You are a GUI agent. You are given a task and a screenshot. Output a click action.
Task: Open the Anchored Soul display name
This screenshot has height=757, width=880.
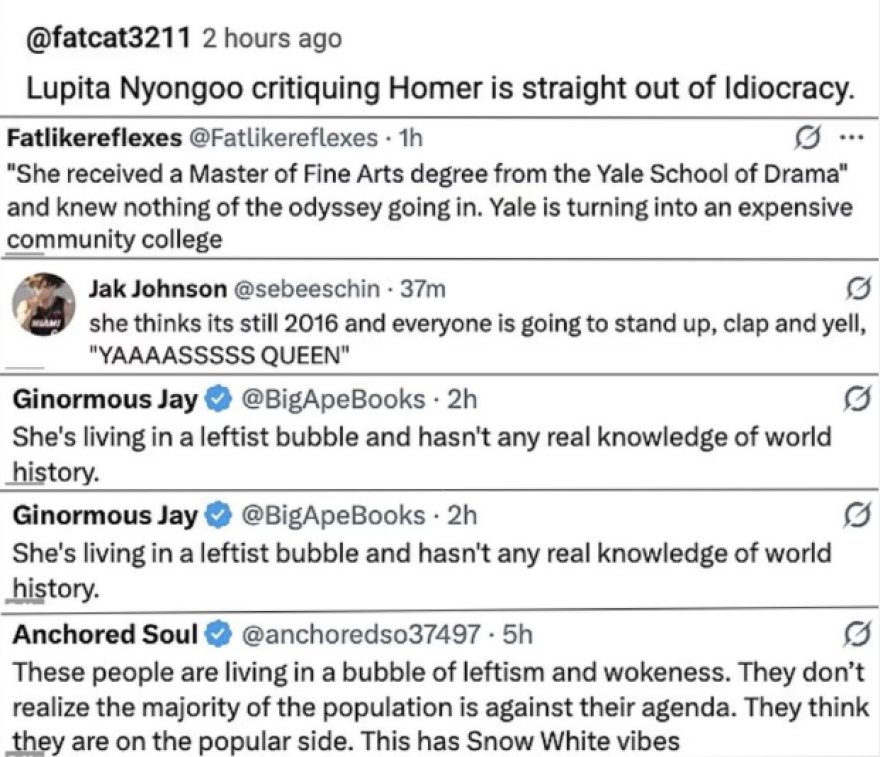tap(105, 635)
